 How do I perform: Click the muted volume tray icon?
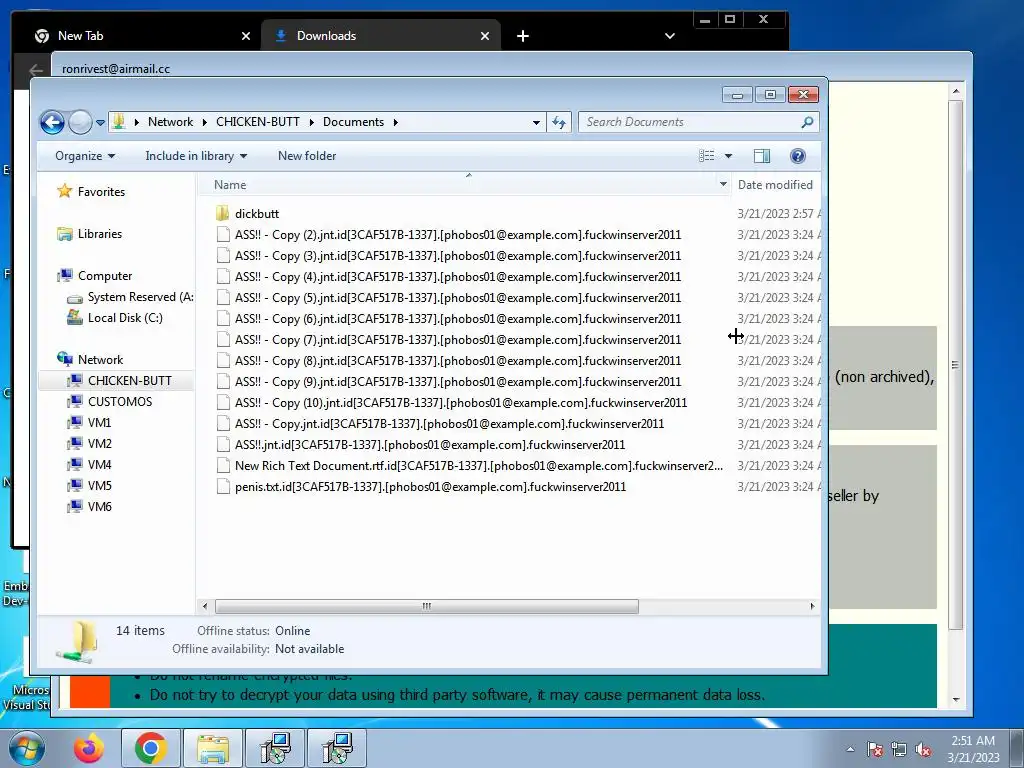(x=923, y=750)
